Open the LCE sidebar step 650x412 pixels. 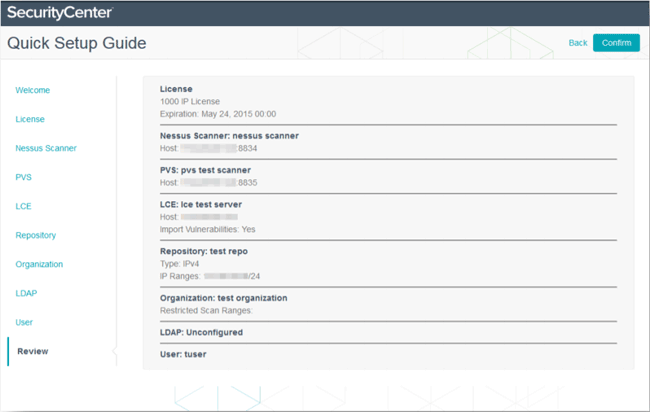pyautogui.click(x=24, y=206)
